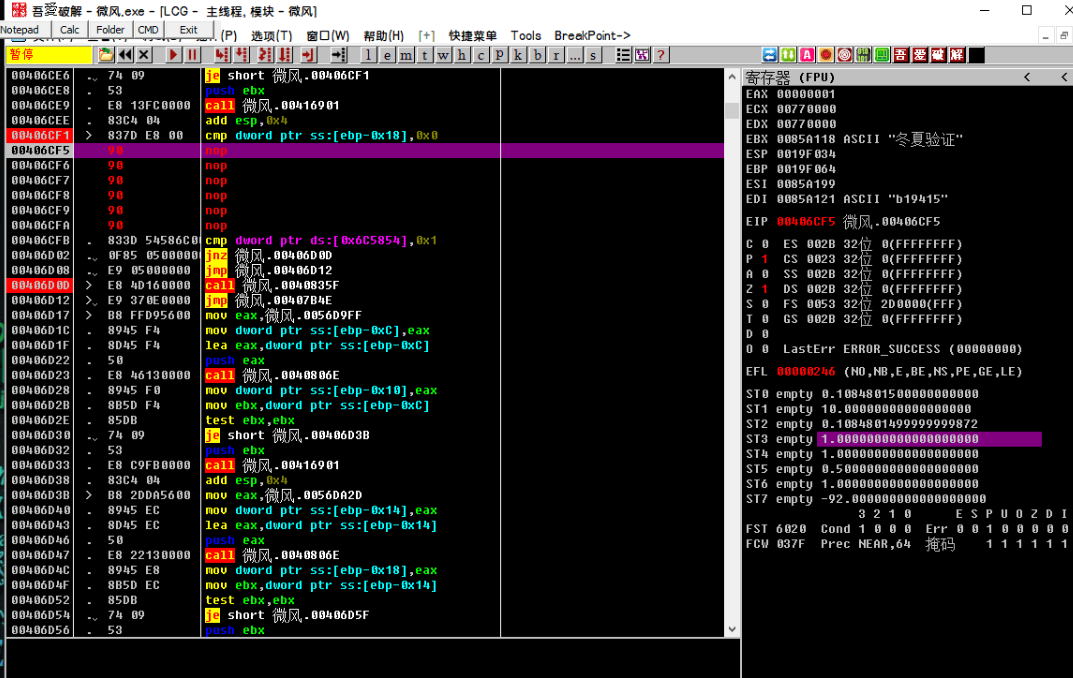Click the blue swap arrows plugin icon

[x=770, y=55]
